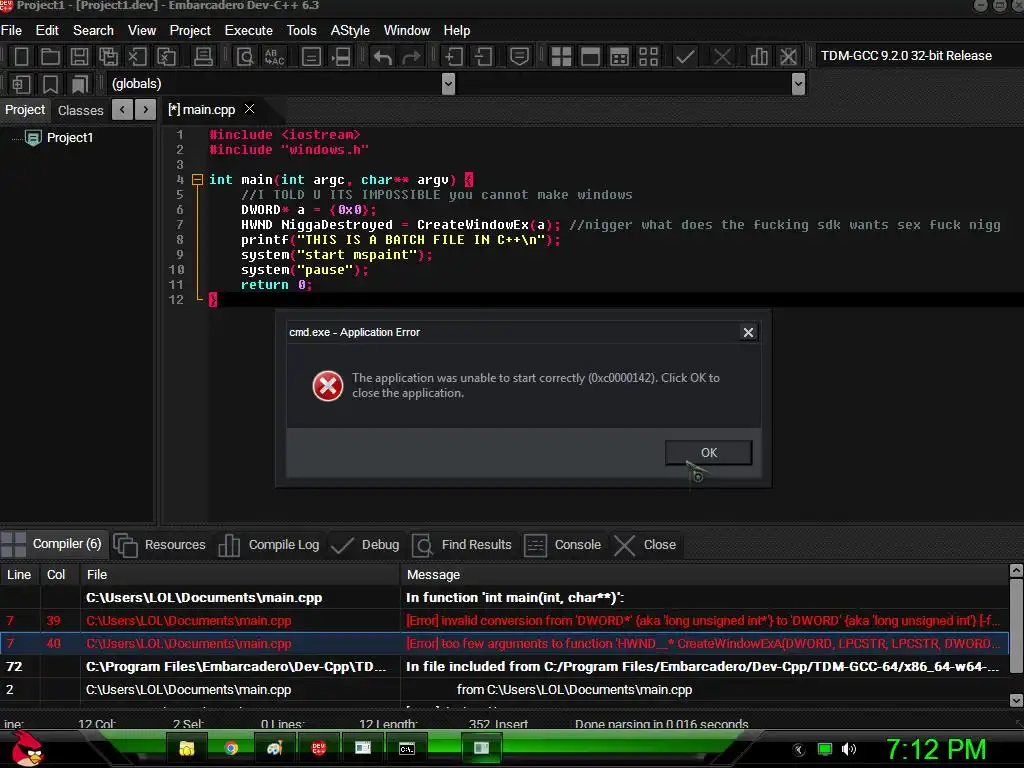This screenshot has width=1024, height=768.
Task: Open the File menu
Action: 11,31
